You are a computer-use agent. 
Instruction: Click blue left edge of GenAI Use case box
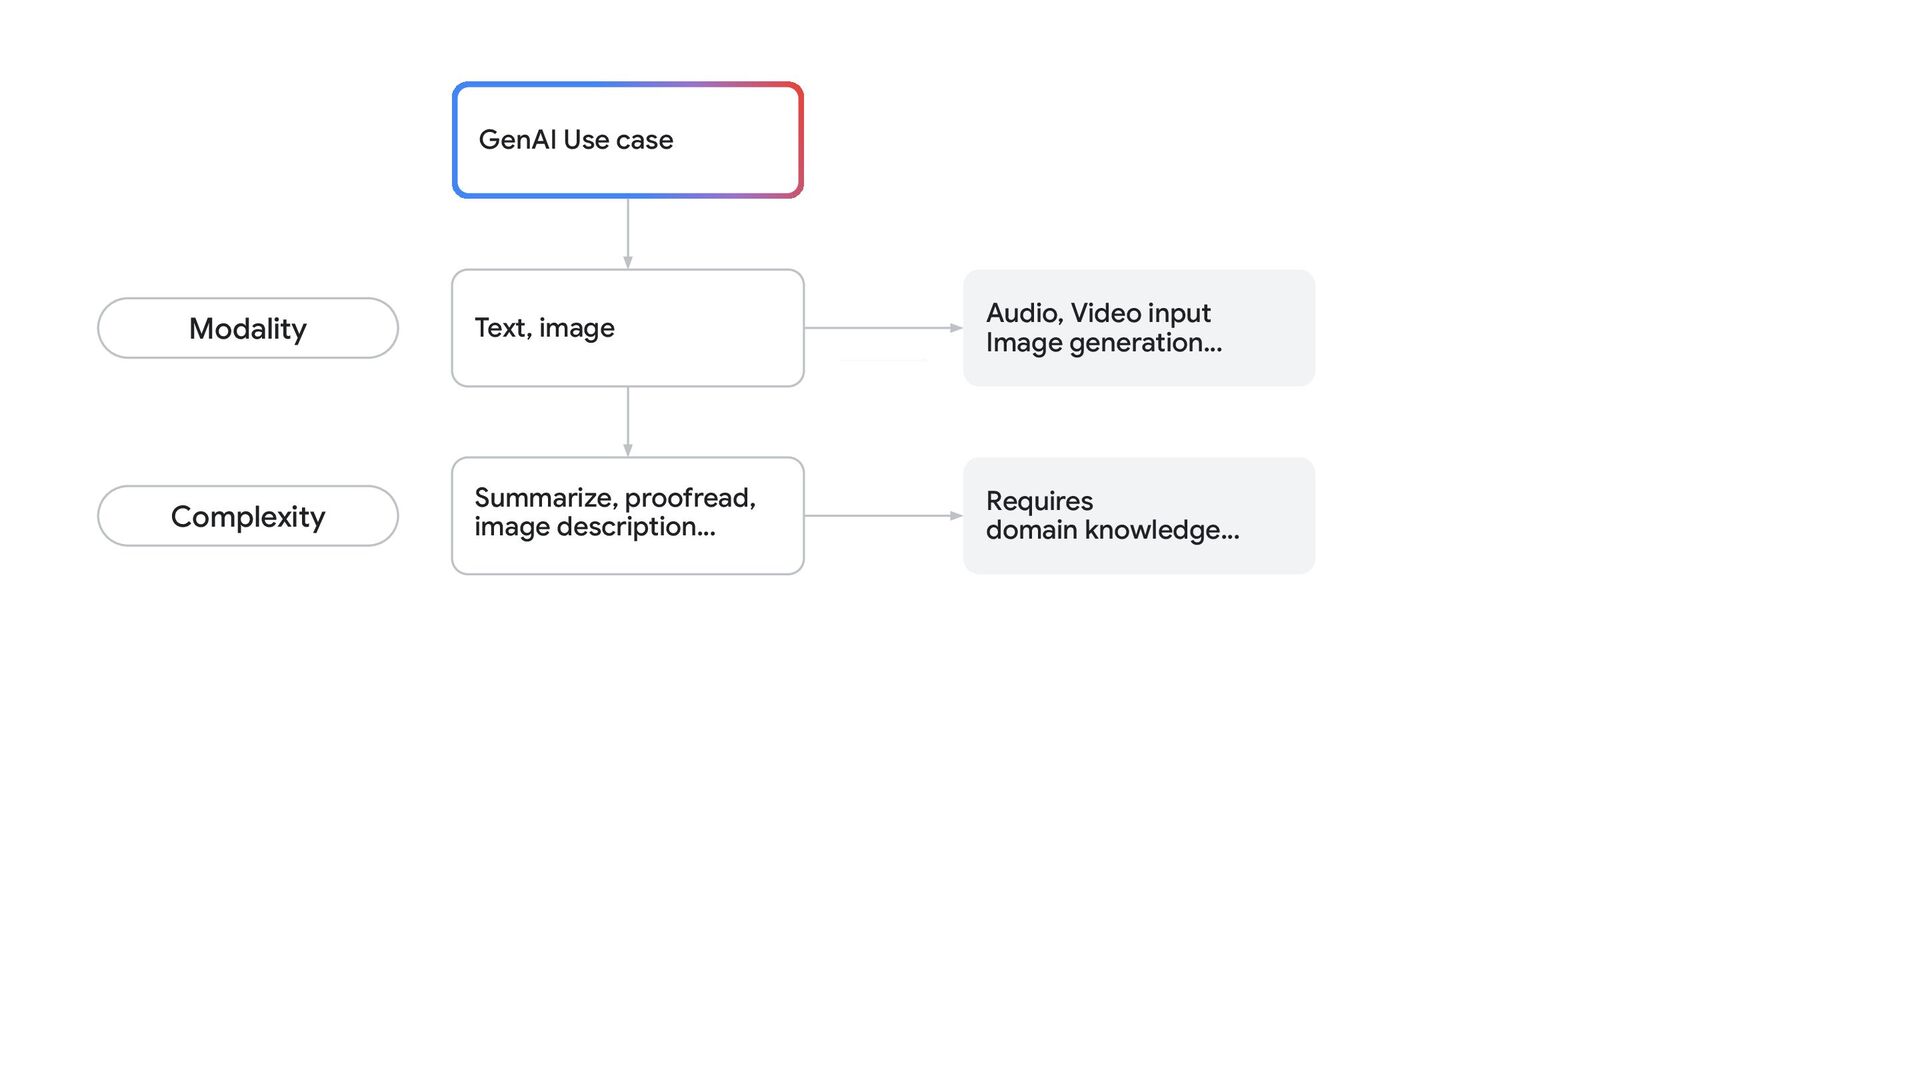pos(456,140)
